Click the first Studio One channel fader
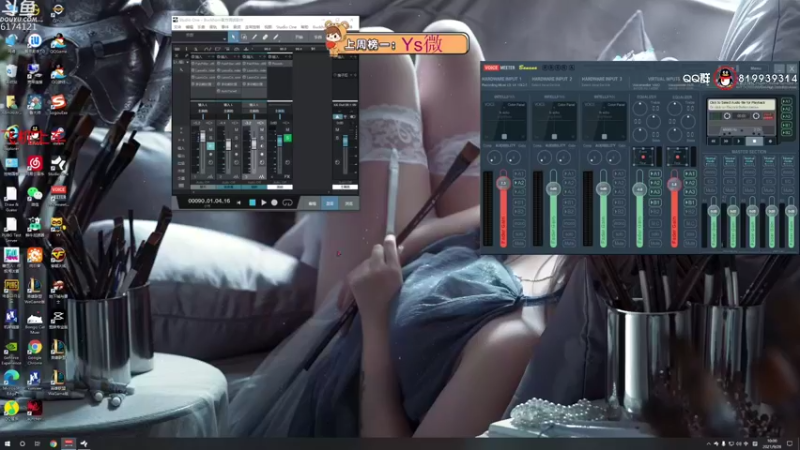The image size is (800, 450). [203, 136]
